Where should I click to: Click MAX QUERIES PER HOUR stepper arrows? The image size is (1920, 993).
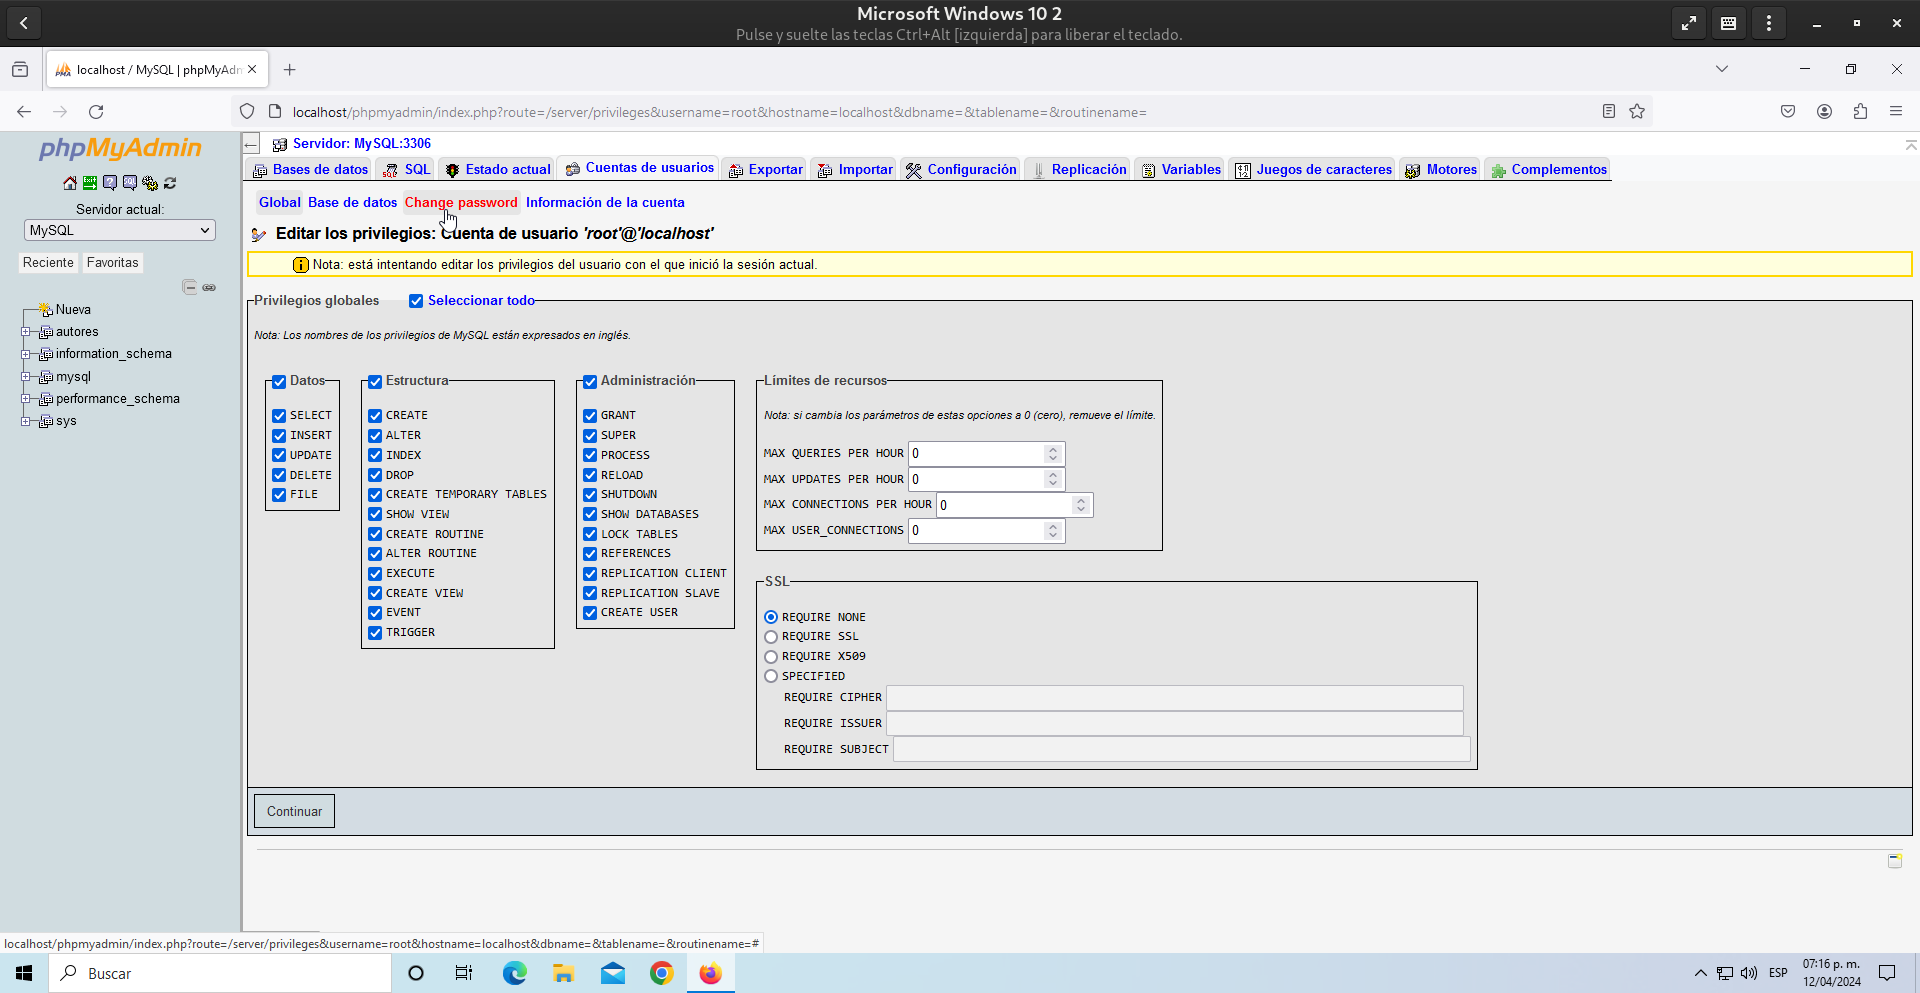click(1052, 454)
